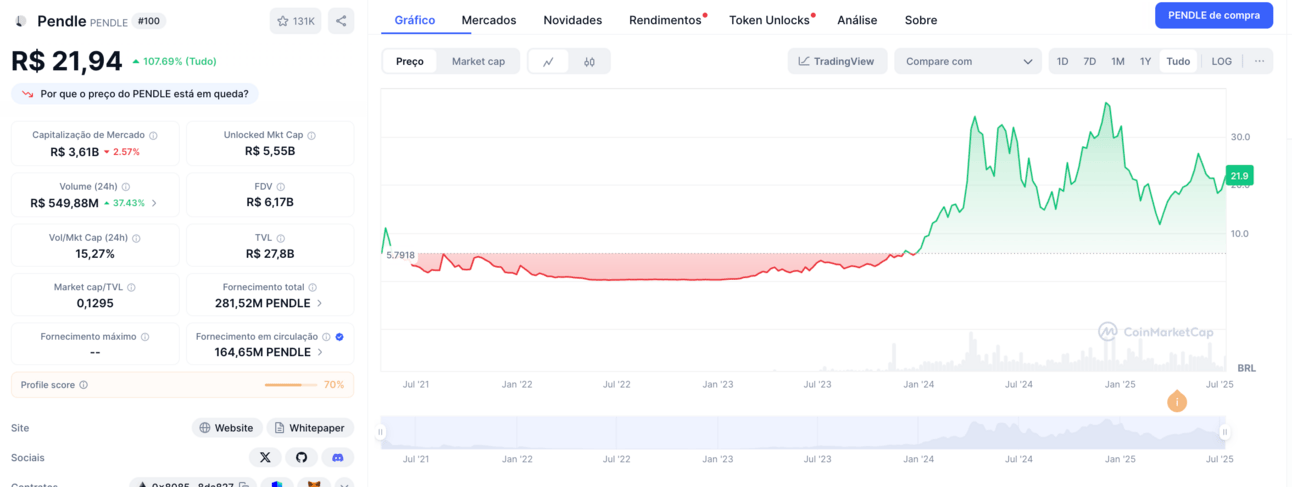This screenshot has height=487, width=1292.
Task: Expand Fornecimento total 281,52M PENDLE chevron
Action: (320, 303)
